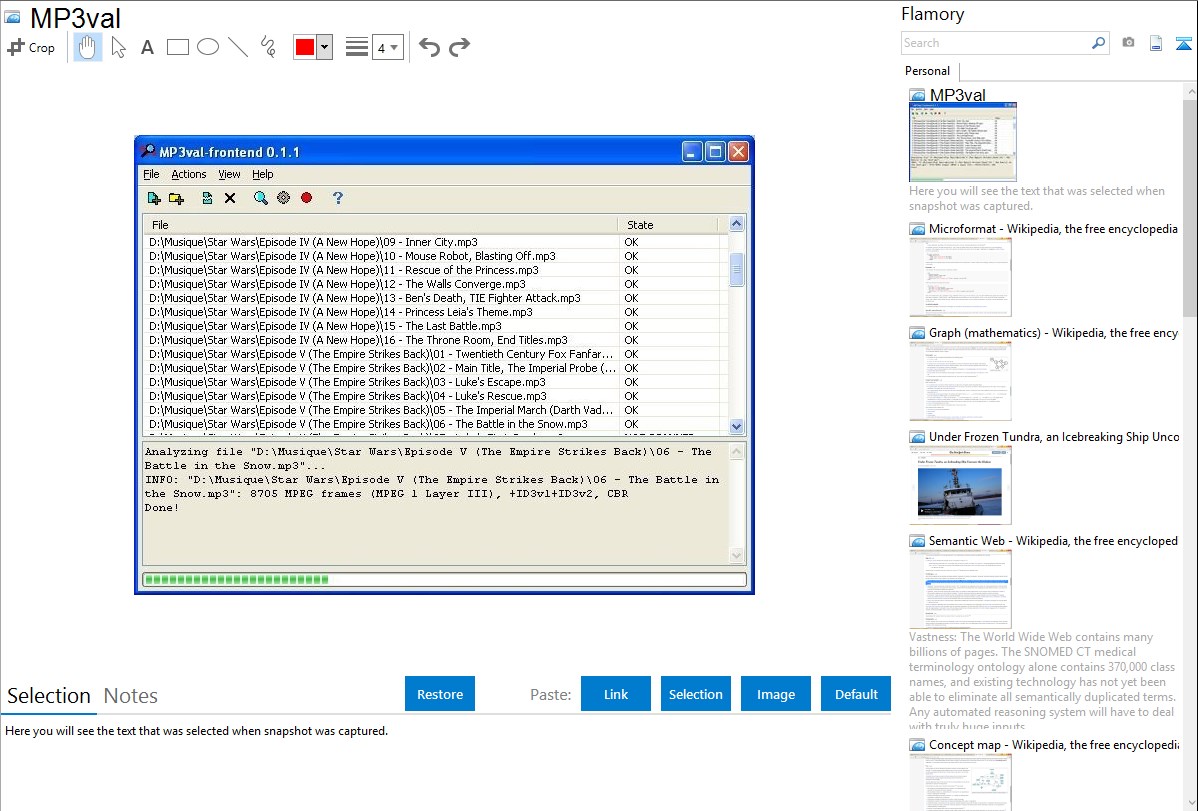Click the paste Image button
Screen dimensions: 1198x811
776,694
